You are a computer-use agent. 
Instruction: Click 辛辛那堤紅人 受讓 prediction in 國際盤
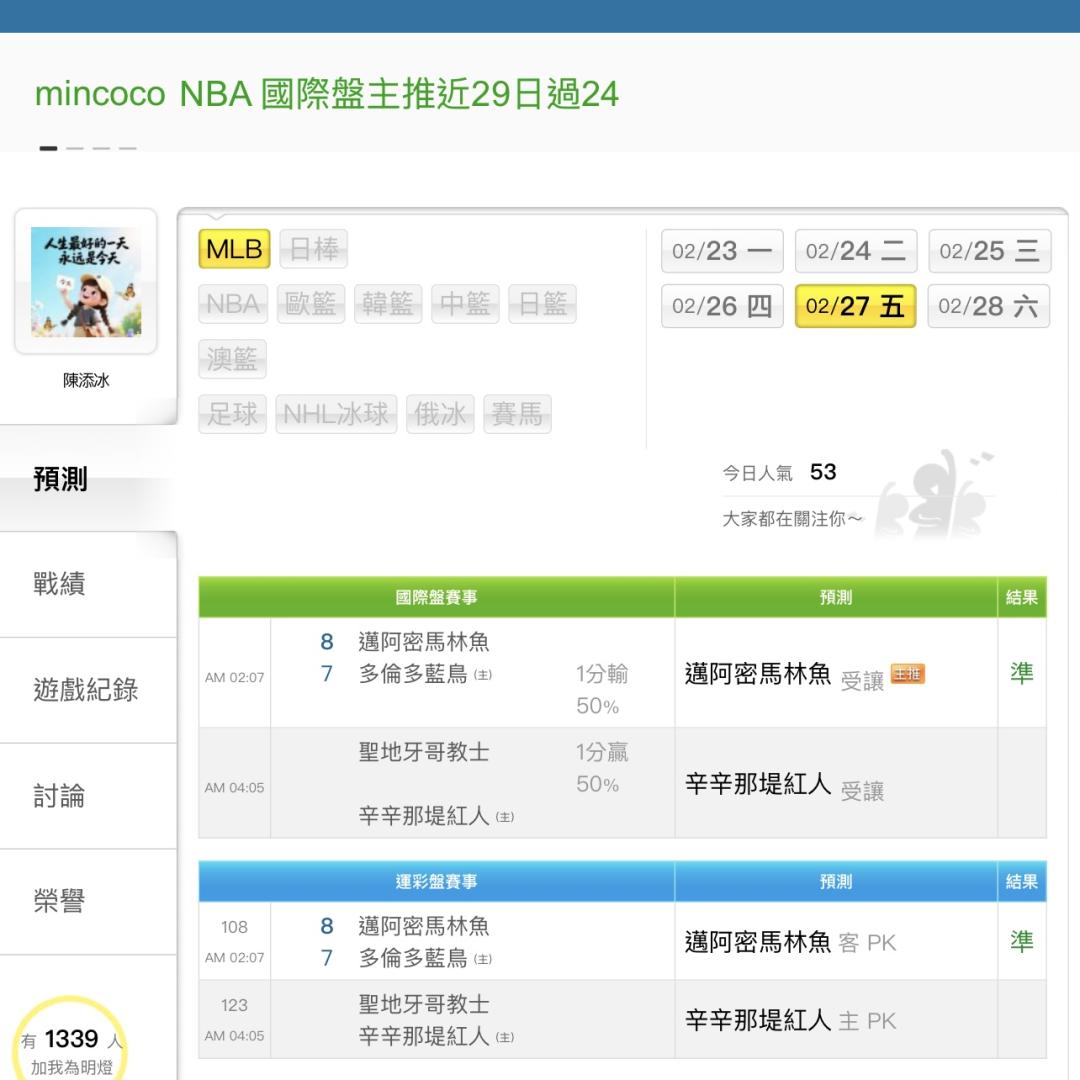[x=784, y=786]
